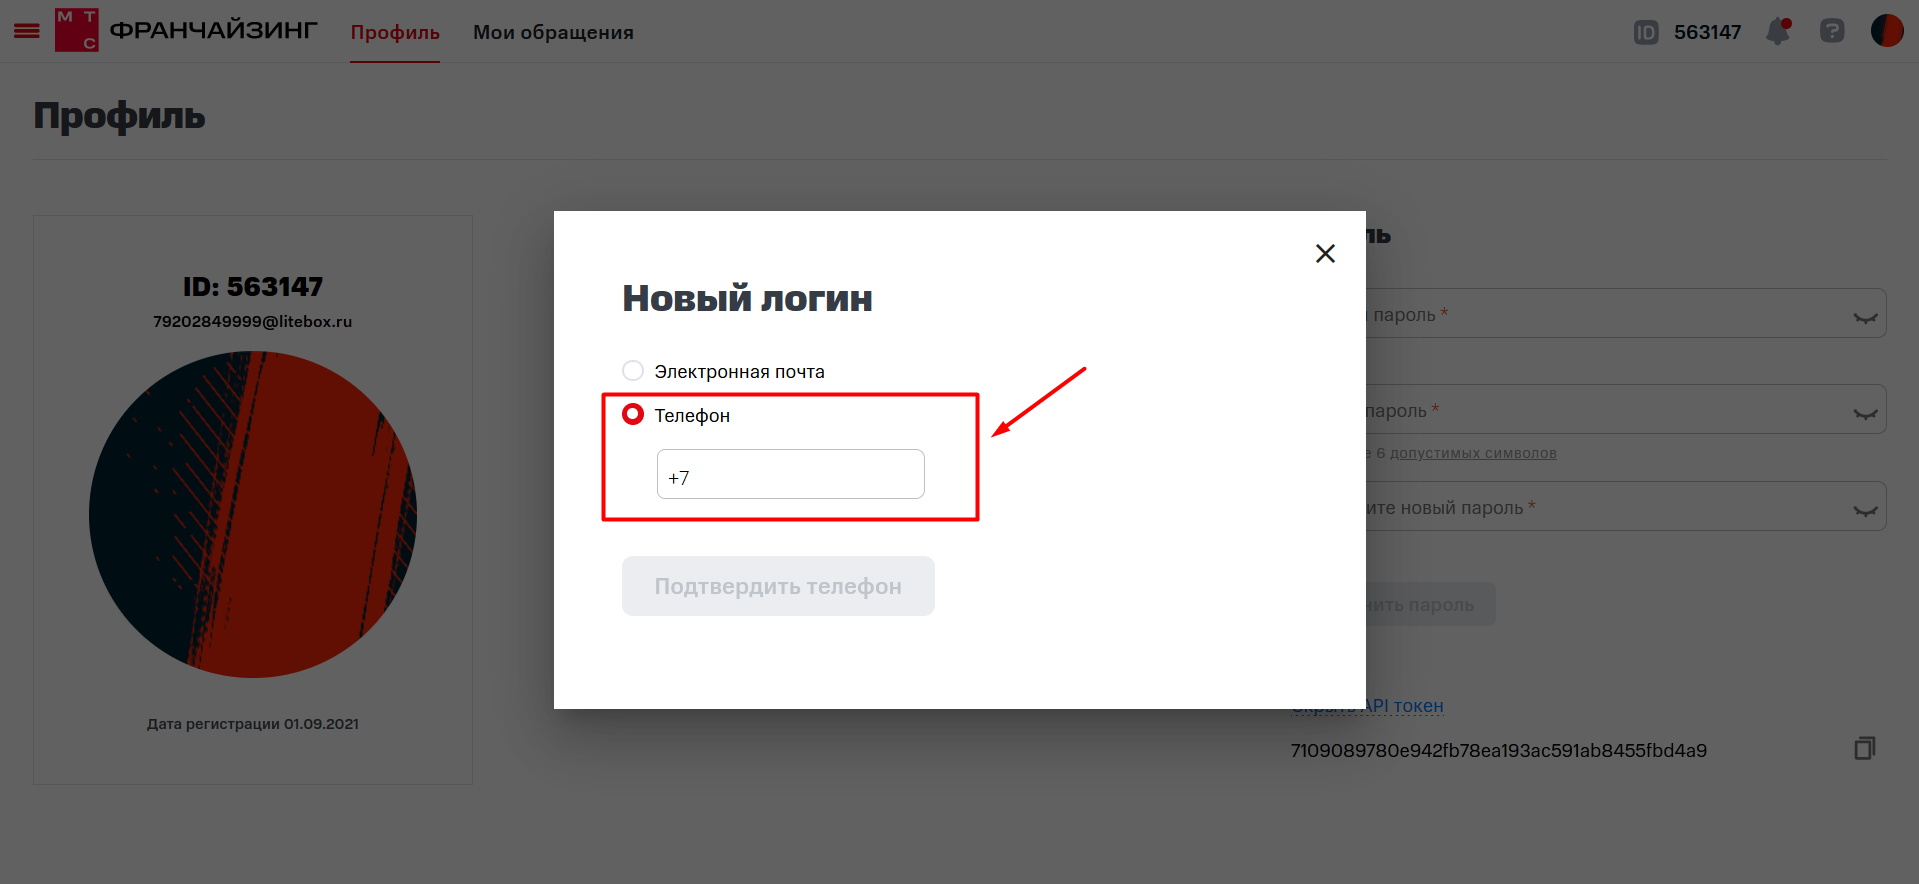1919x884 pixels.
Task: Click the profile picture circle
Action: 253,514
